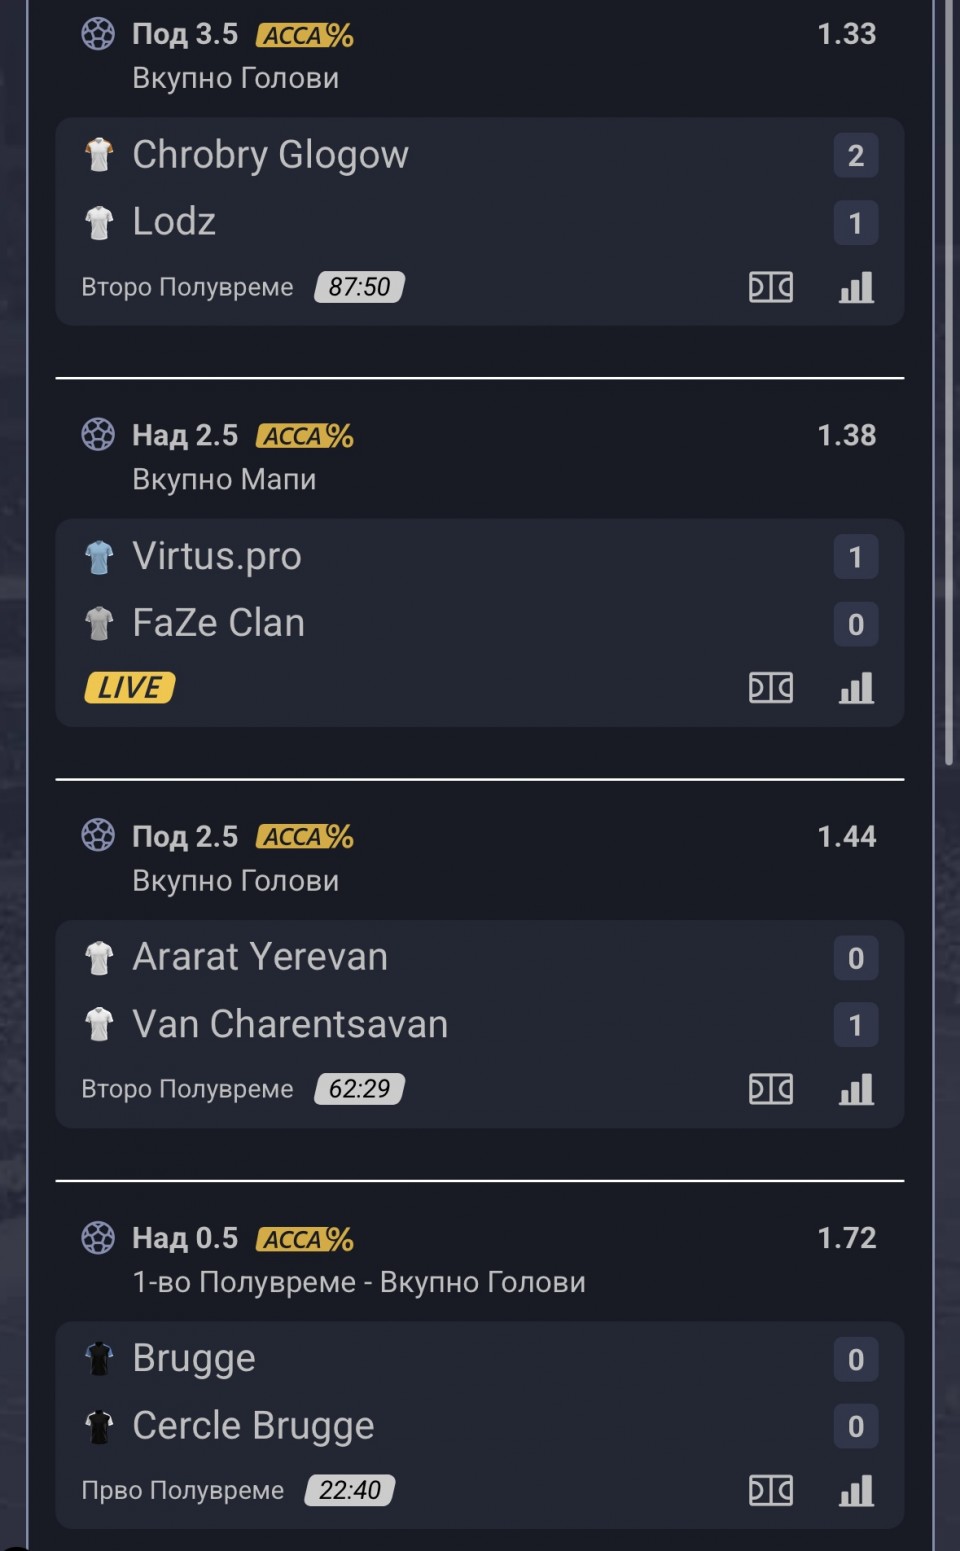View stats bars for Virtus.pro vs FaZe
960x1551 pixels.
pyautogui.click(x=856, y=688)
